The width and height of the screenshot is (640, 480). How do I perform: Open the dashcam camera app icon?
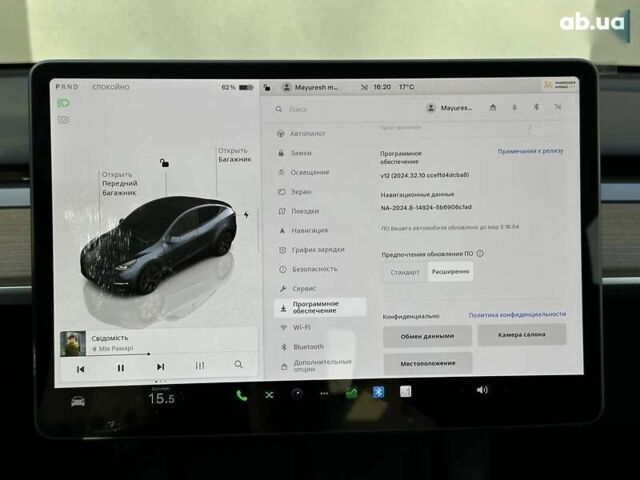point(297,394)
